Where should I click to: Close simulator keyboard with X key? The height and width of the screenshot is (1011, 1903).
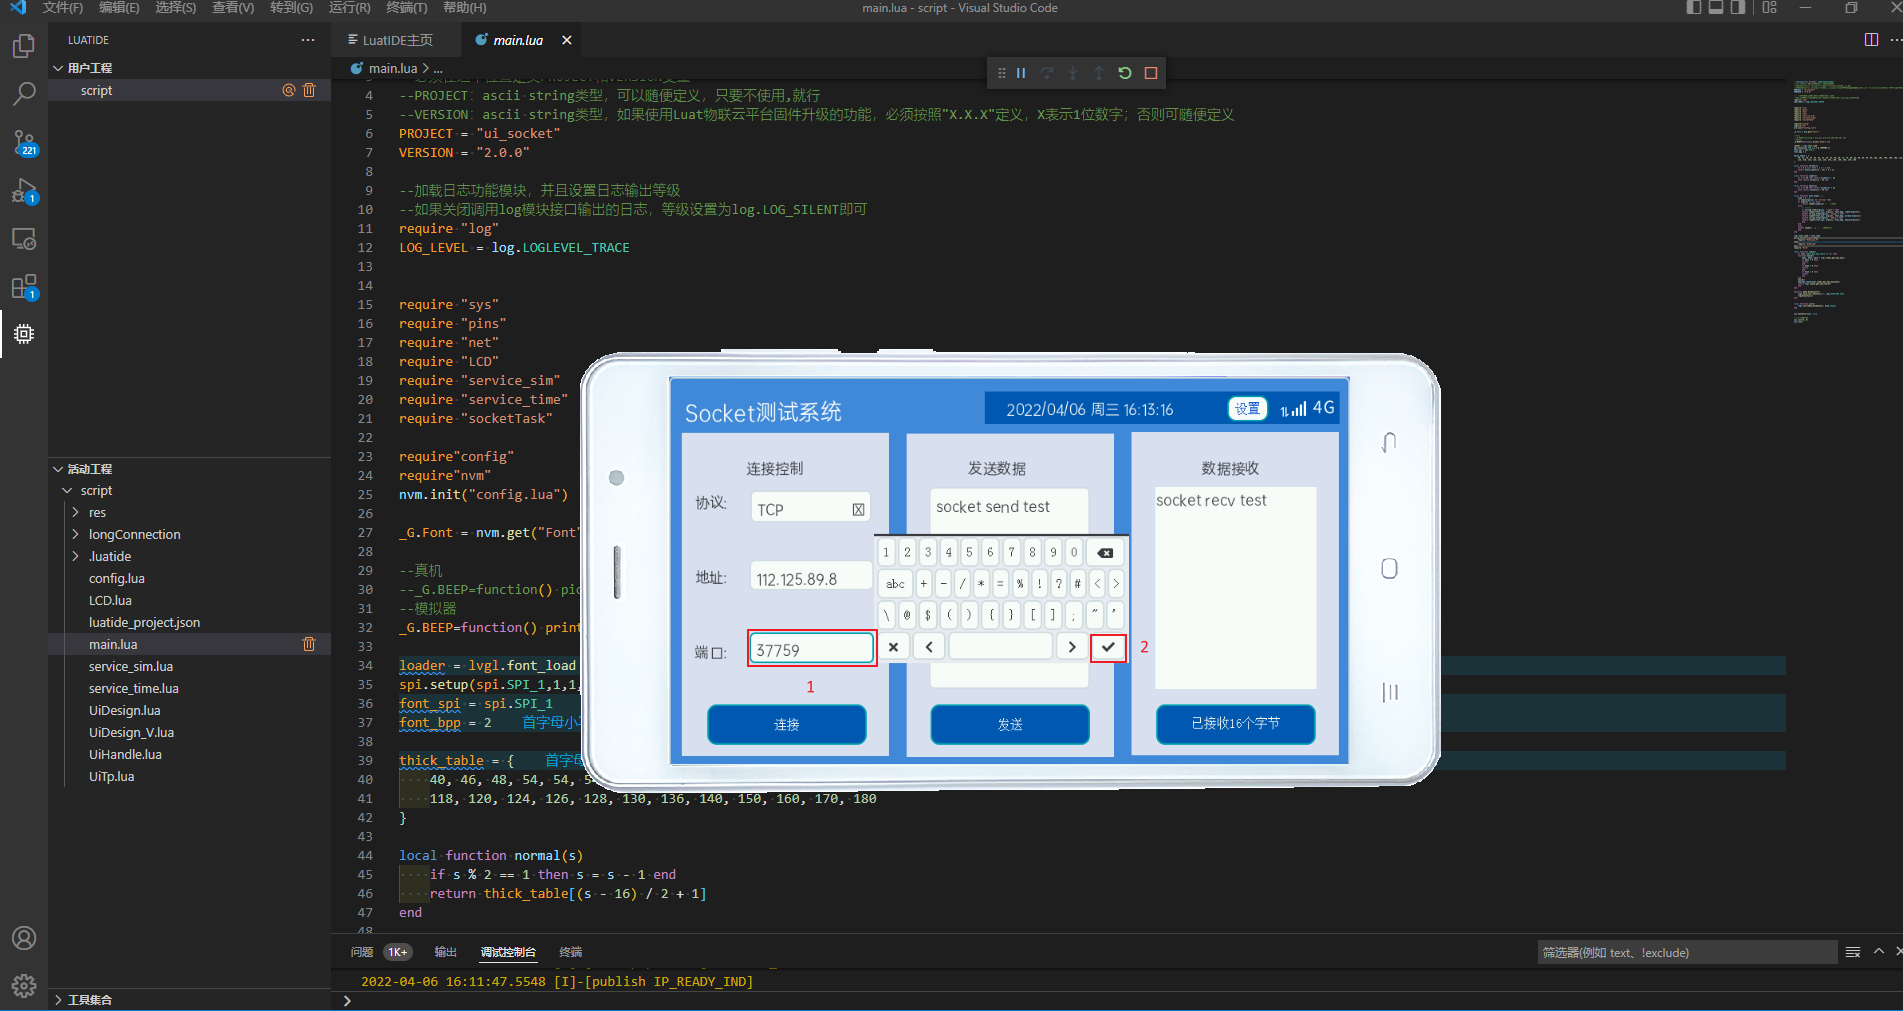coord(894,647)
